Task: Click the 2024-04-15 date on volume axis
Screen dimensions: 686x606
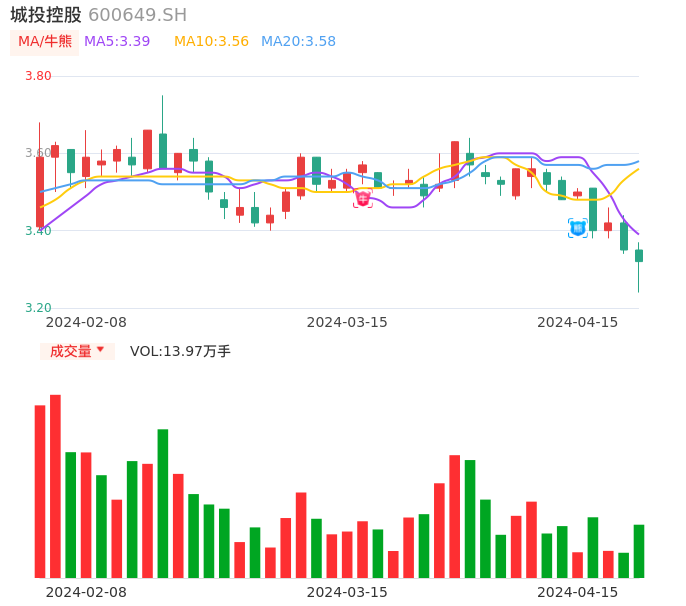Action: pos(577,591)
